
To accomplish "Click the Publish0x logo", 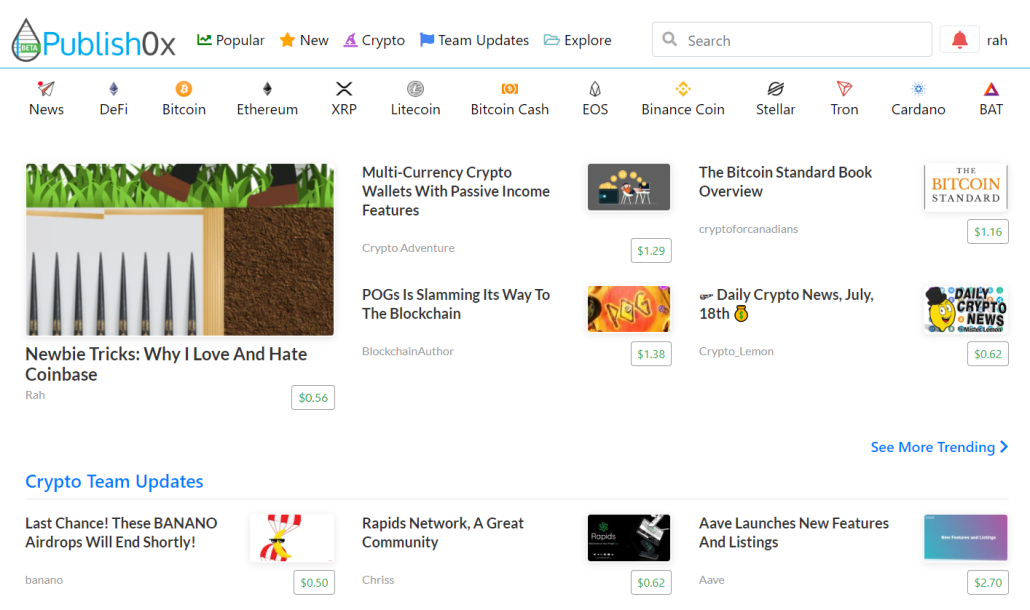I will (x=94, y=41).
